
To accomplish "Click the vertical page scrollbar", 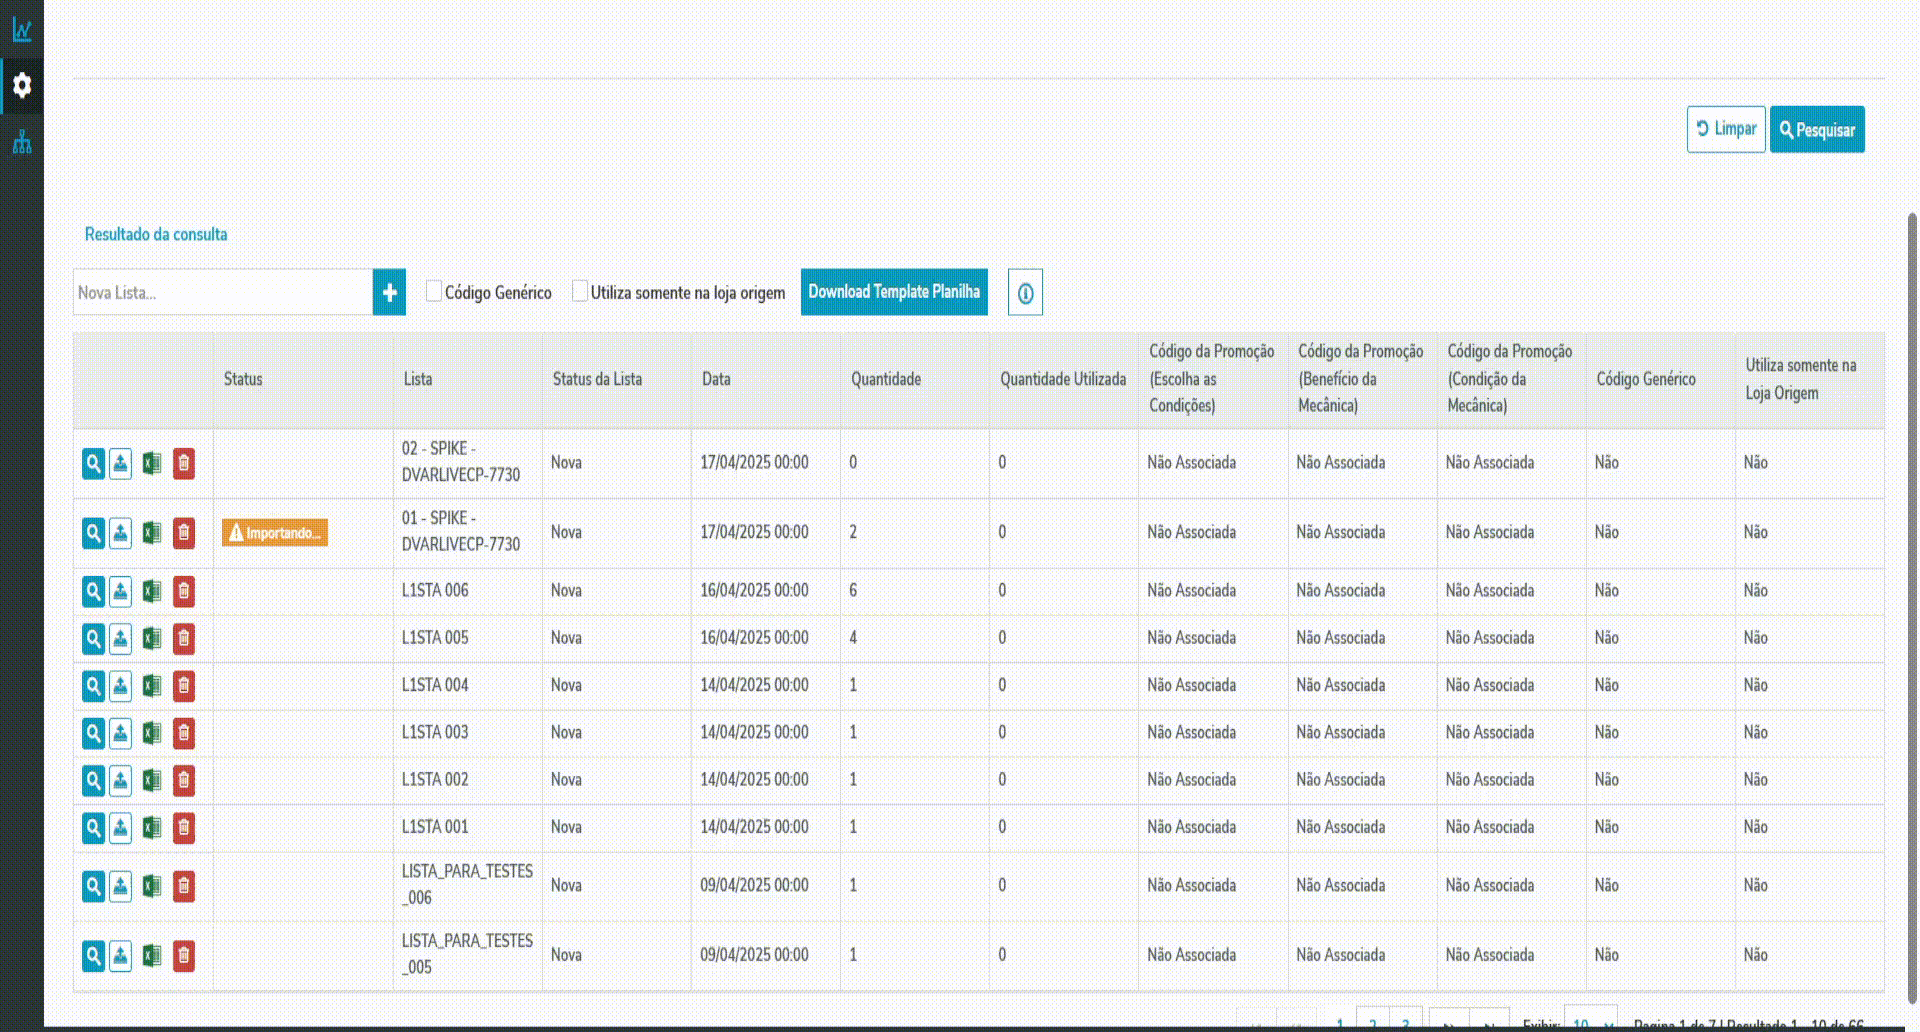I will coord(1913,608).
